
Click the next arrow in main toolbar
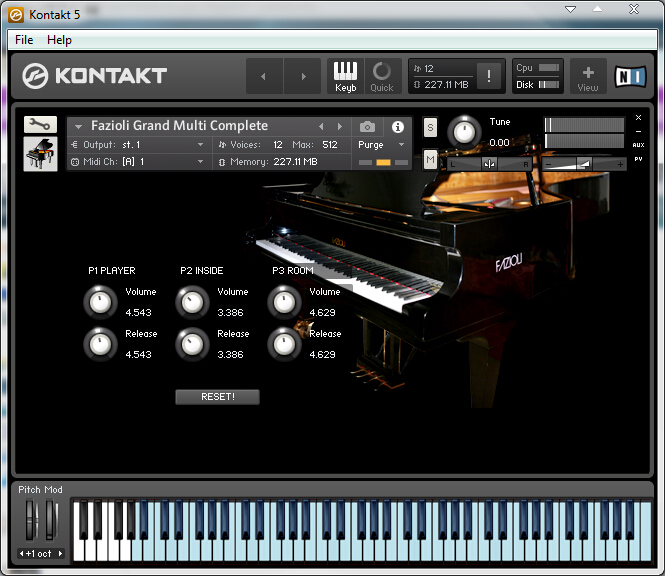coord(302,76)
